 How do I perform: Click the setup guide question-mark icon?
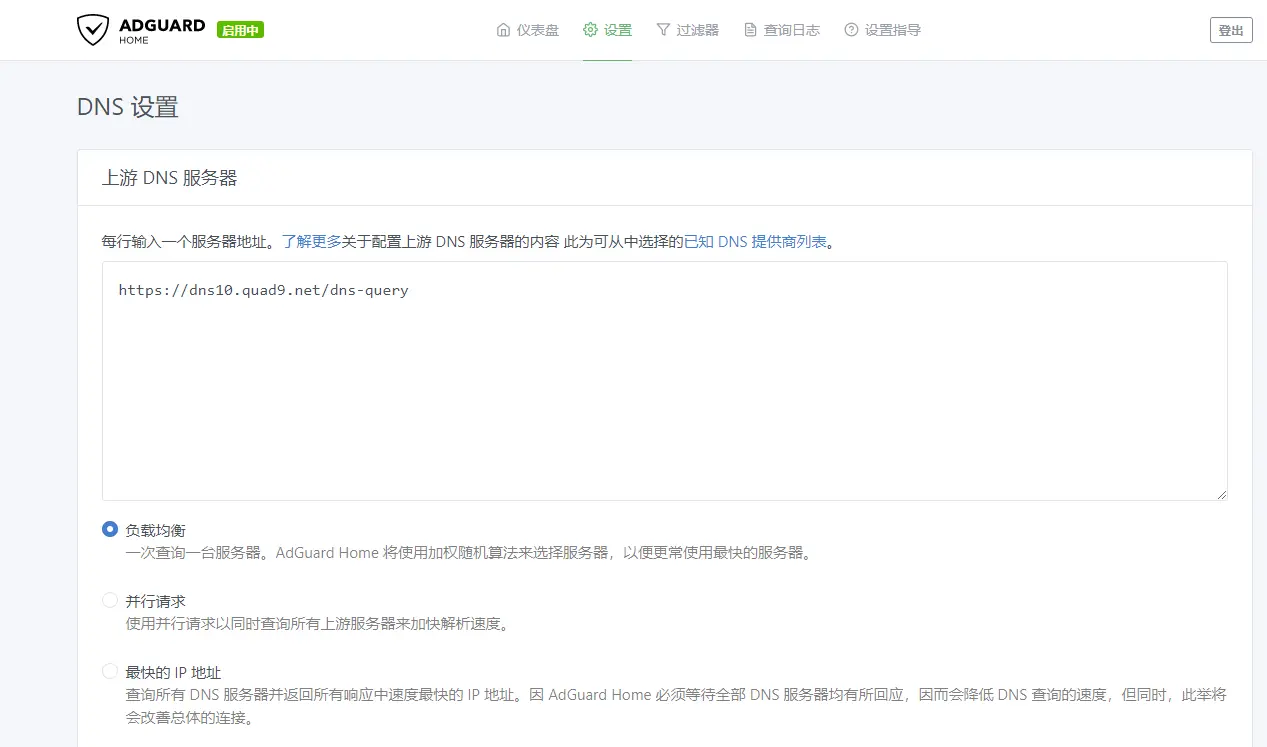point(851,30)
